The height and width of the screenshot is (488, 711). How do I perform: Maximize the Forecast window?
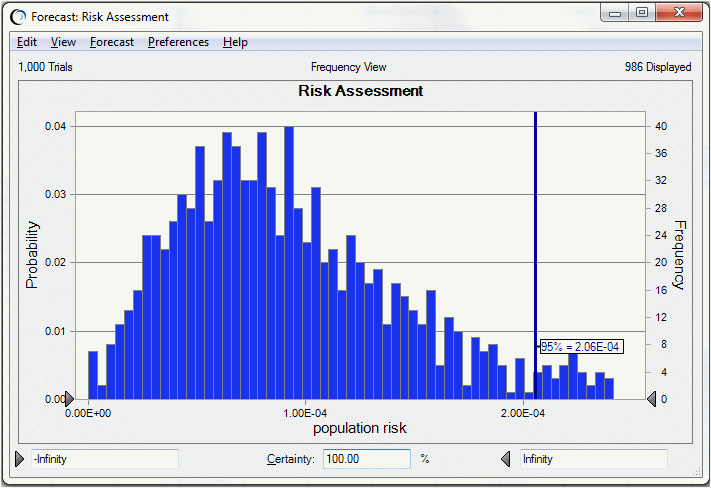(x=642, y=13)
